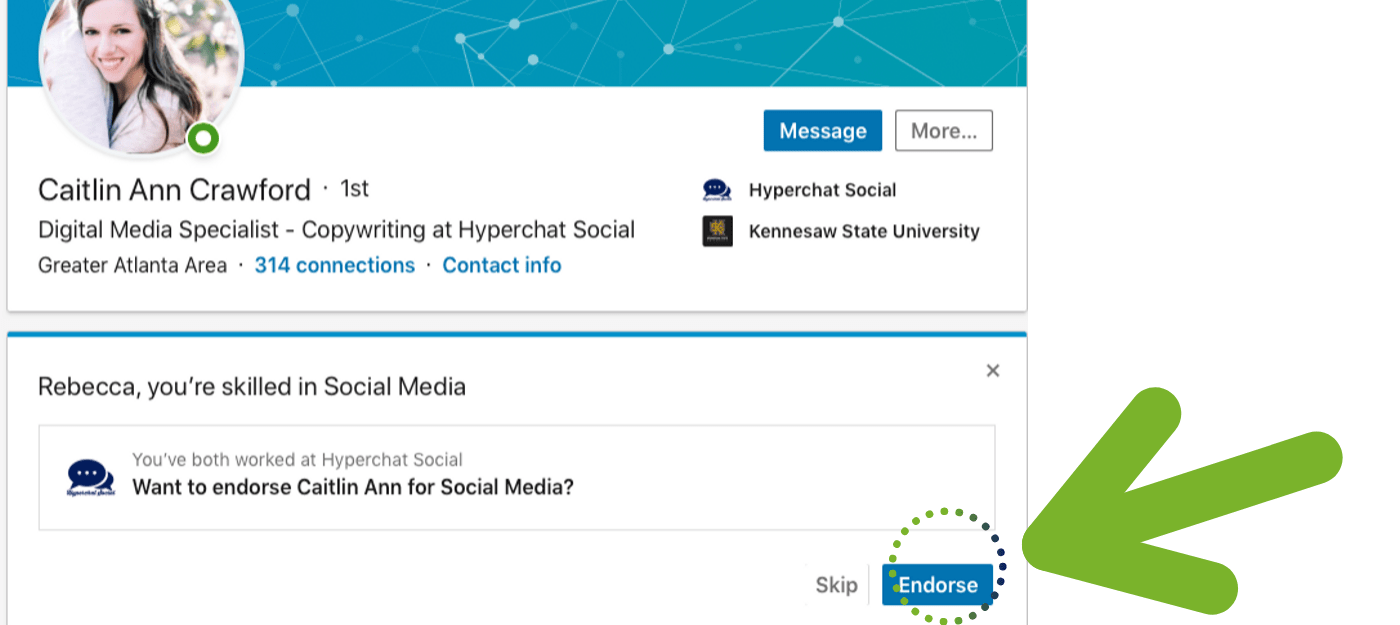Click the headline Digital Media Specialist text
This screenshot has height=625, width=1400.
336,229
